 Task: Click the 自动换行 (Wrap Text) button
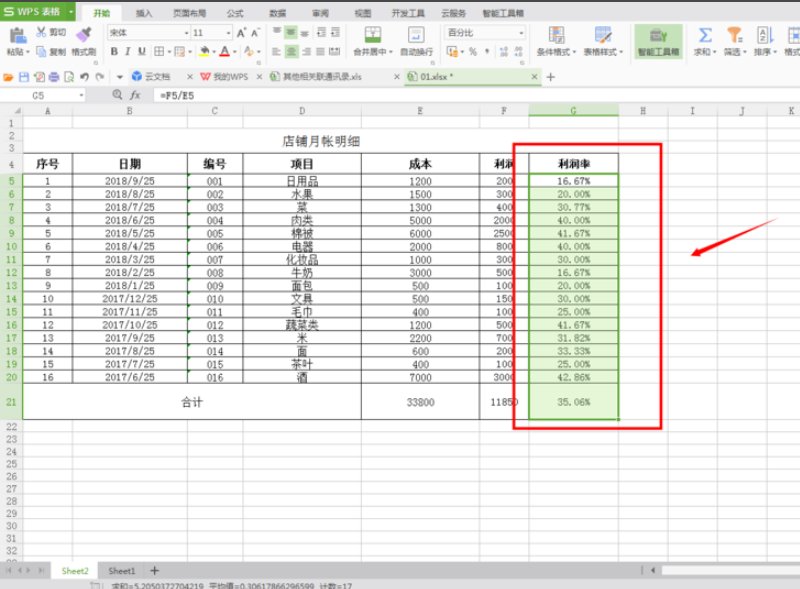point(416,41)
